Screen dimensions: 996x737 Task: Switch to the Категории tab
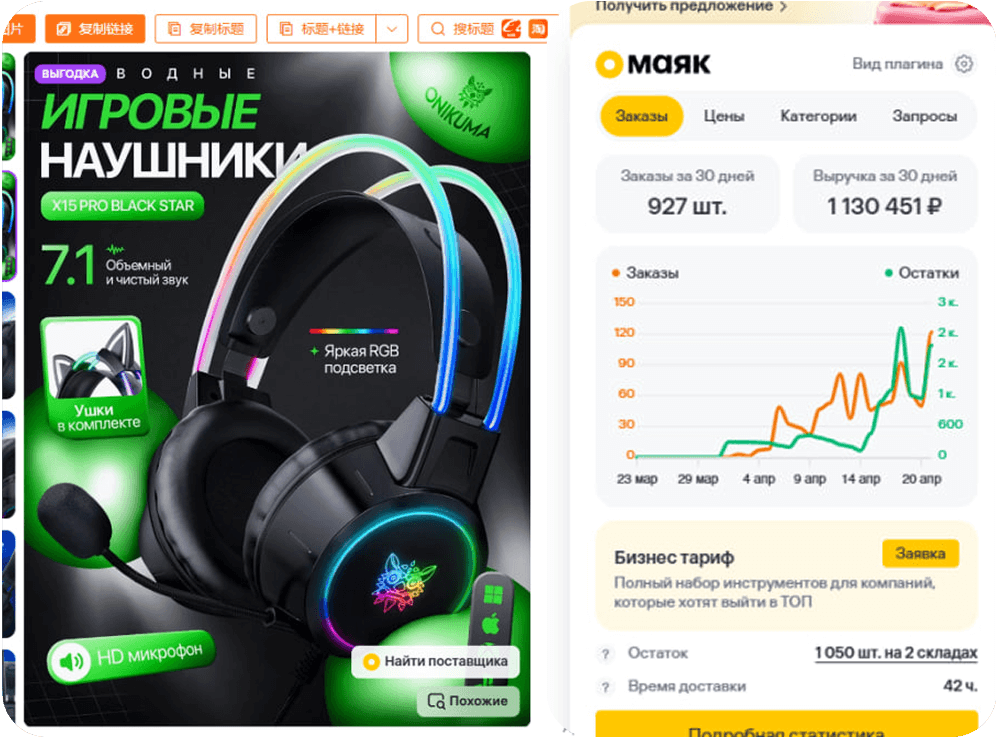tap(818, 116)
